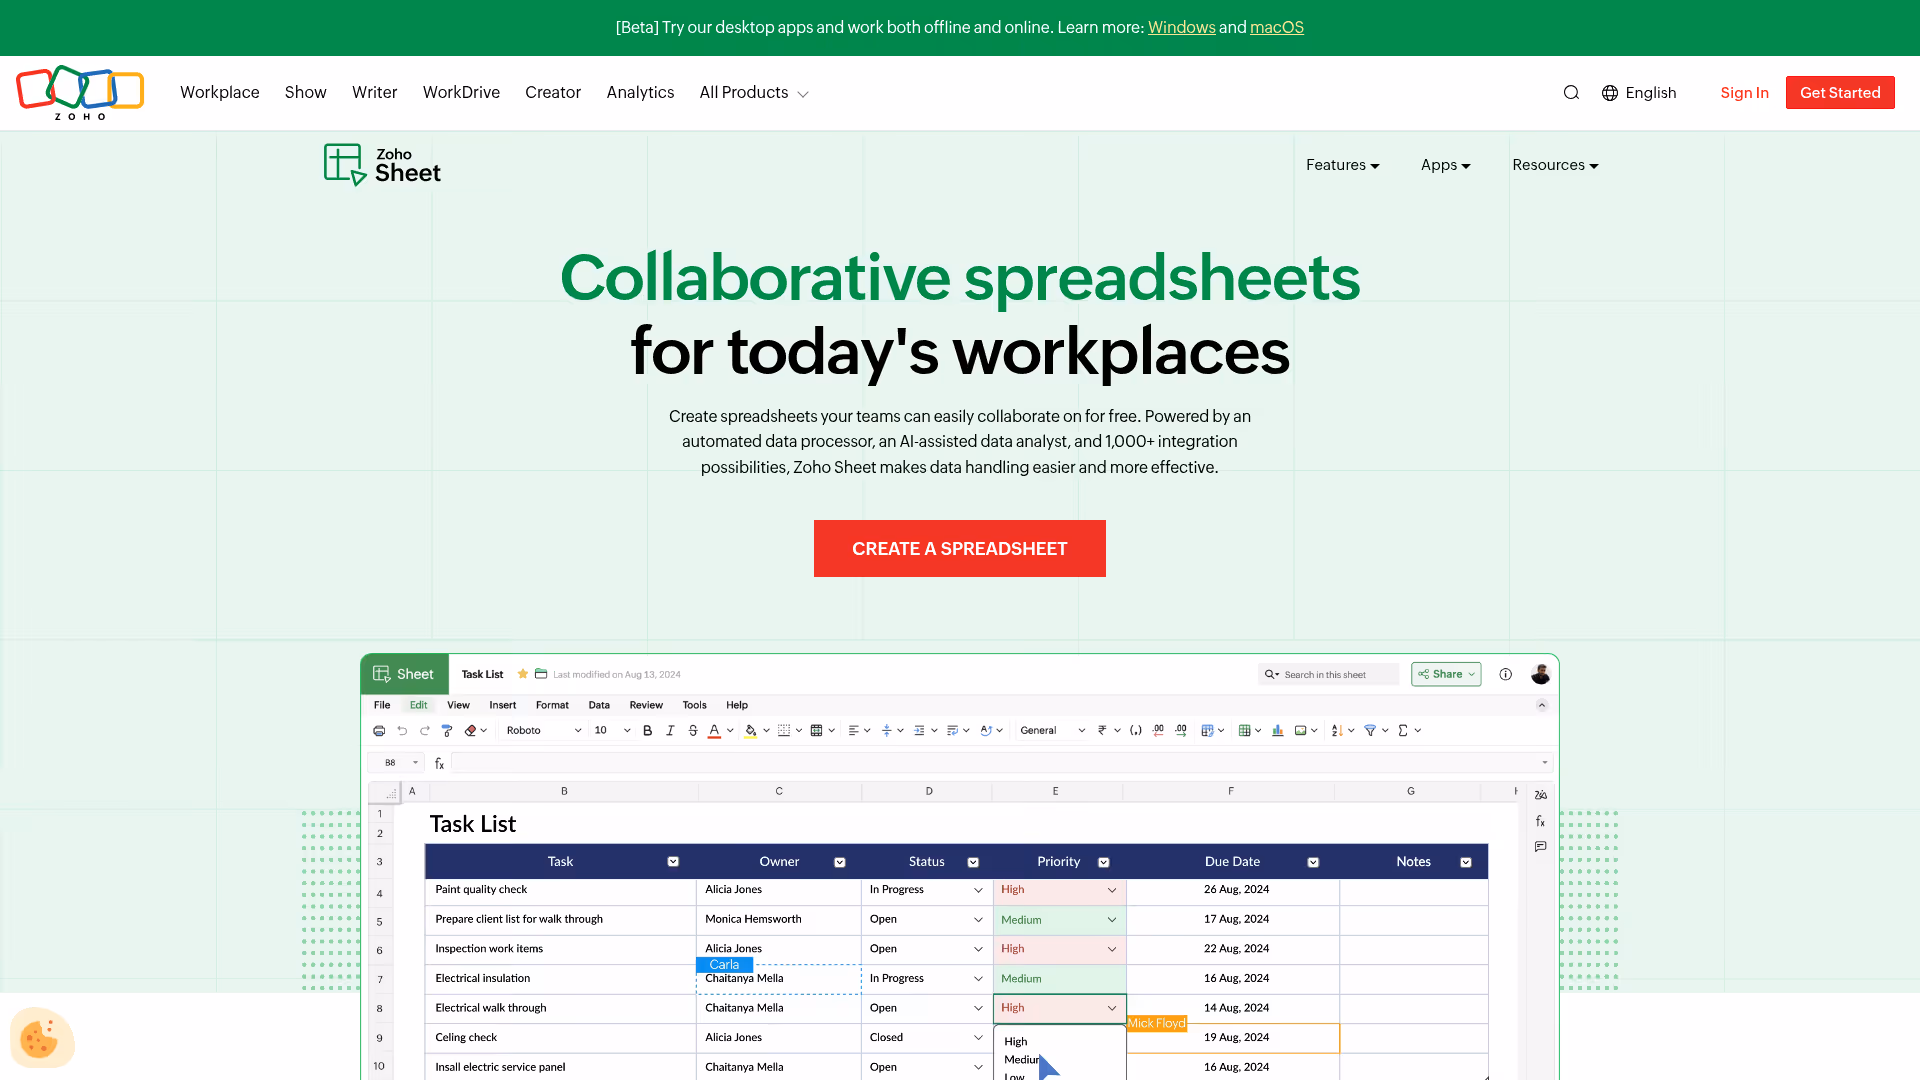Viewport: 1920px width, 1080px height.
Task: Open the Zia assistant in the right sidebar
Action: [1540, 795]
